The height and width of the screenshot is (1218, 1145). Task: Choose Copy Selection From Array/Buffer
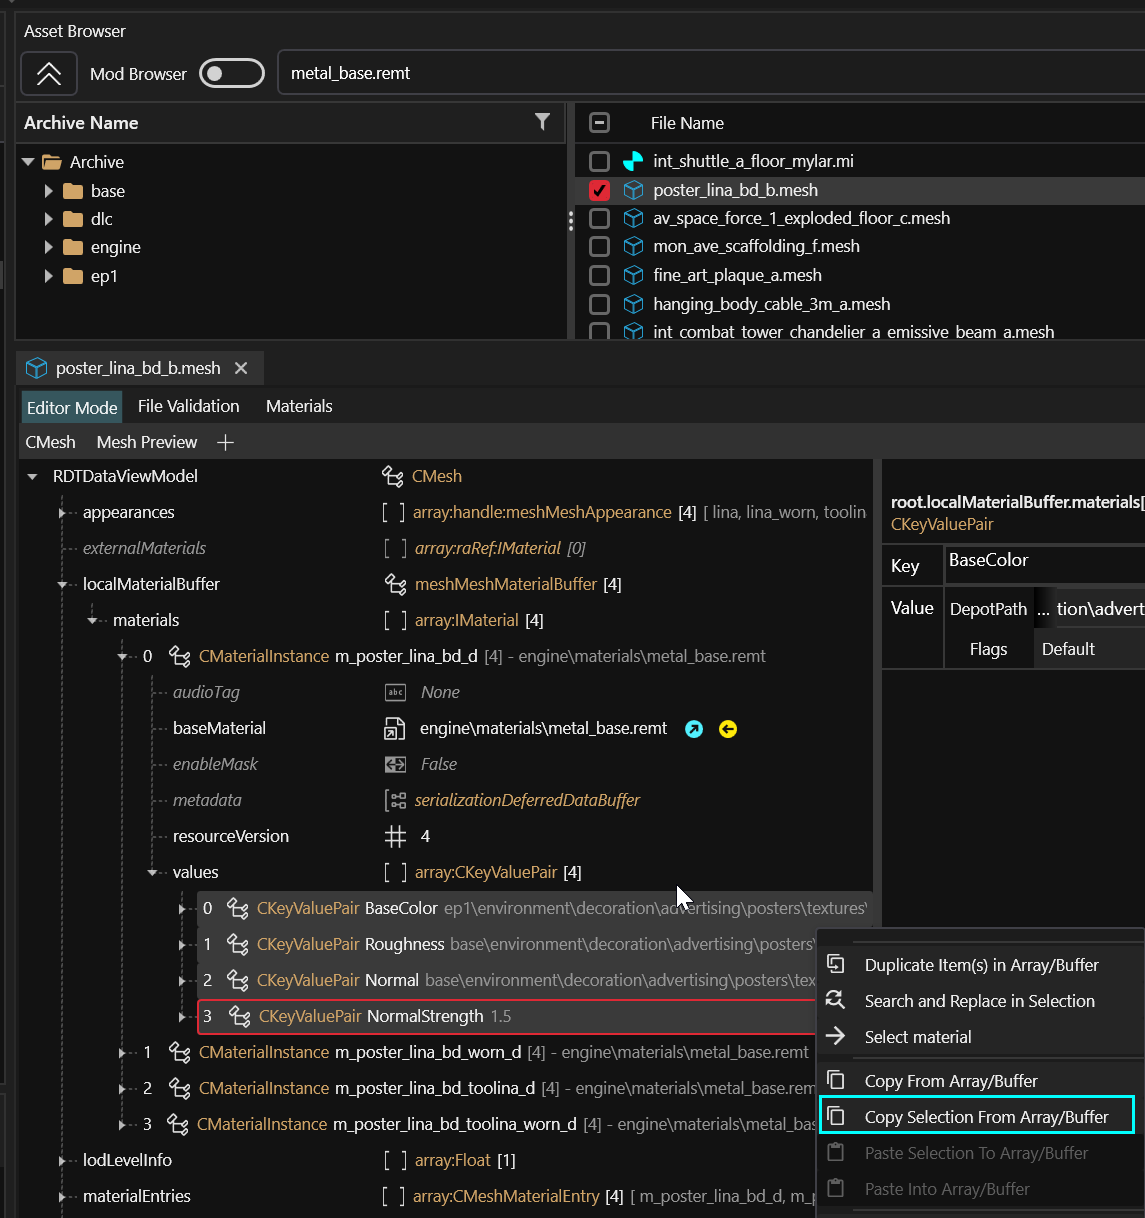click(x=985, y=1117)
